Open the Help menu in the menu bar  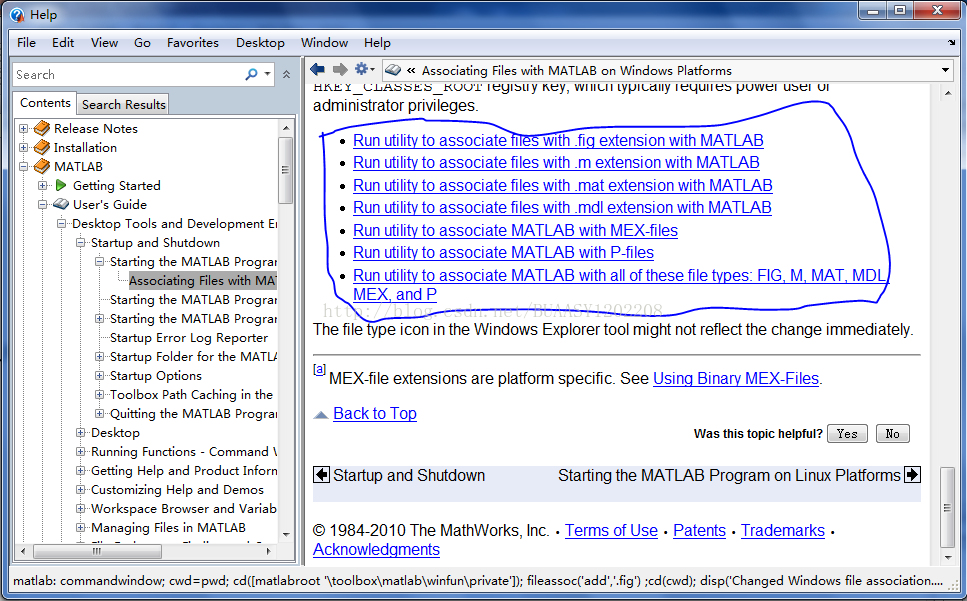377,43
